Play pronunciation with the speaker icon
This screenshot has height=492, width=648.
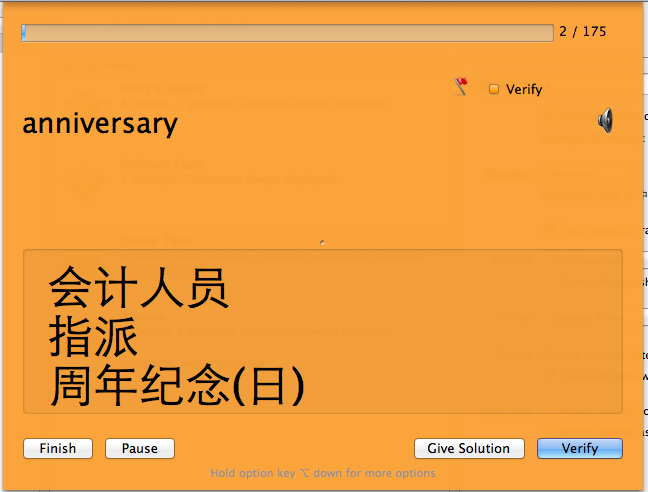[605, 121]
